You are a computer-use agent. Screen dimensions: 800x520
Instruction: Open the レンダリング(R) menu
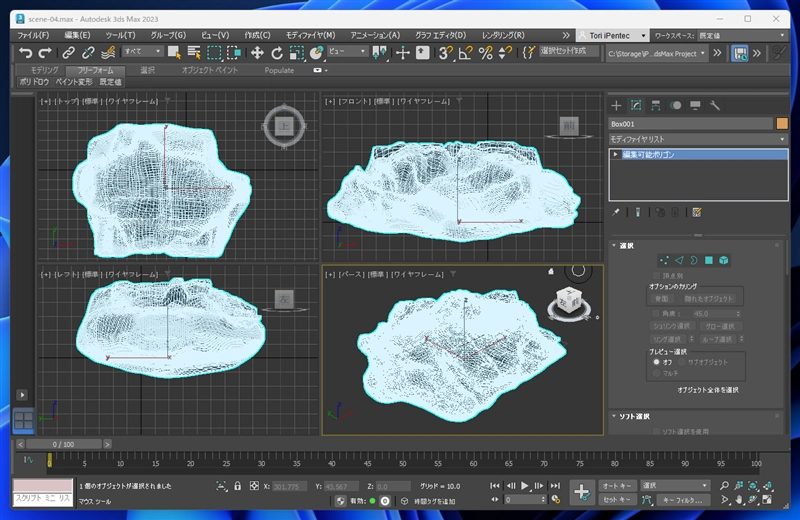[x=503, y=35]
